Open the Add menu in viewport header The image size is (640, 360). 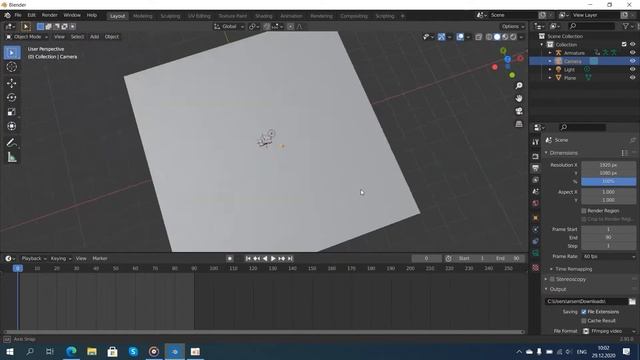tap(94, 37)
